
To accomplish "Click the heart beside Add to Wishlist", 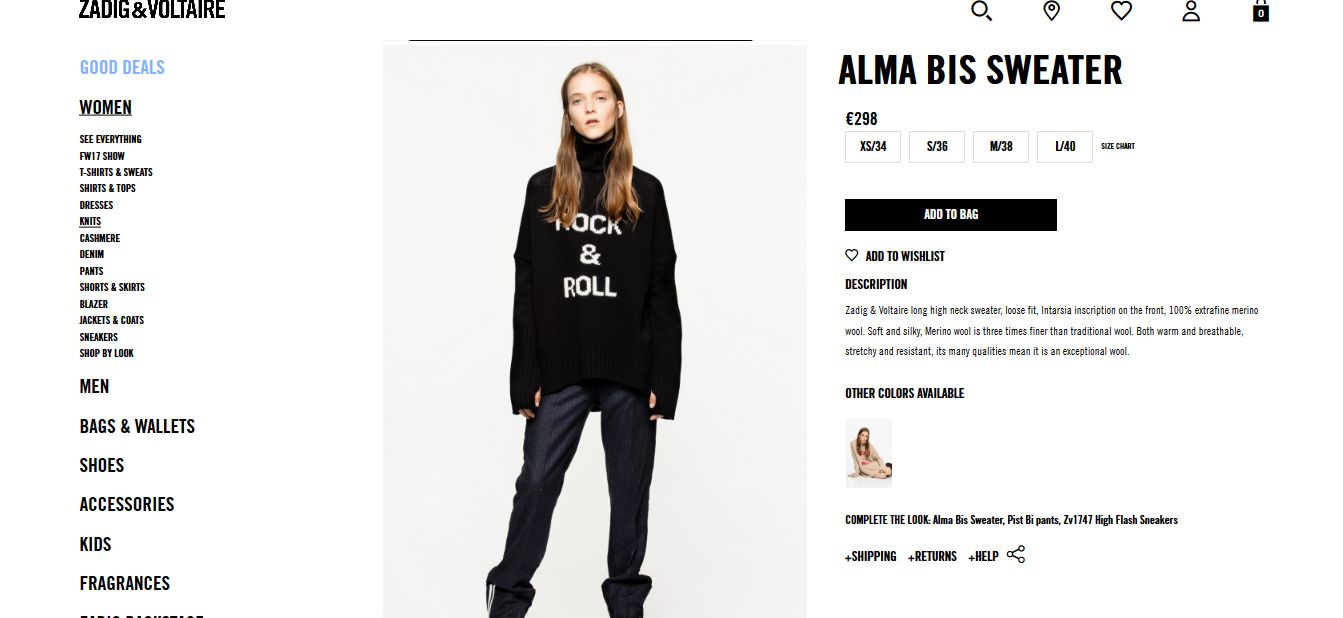I will [852, 255].
